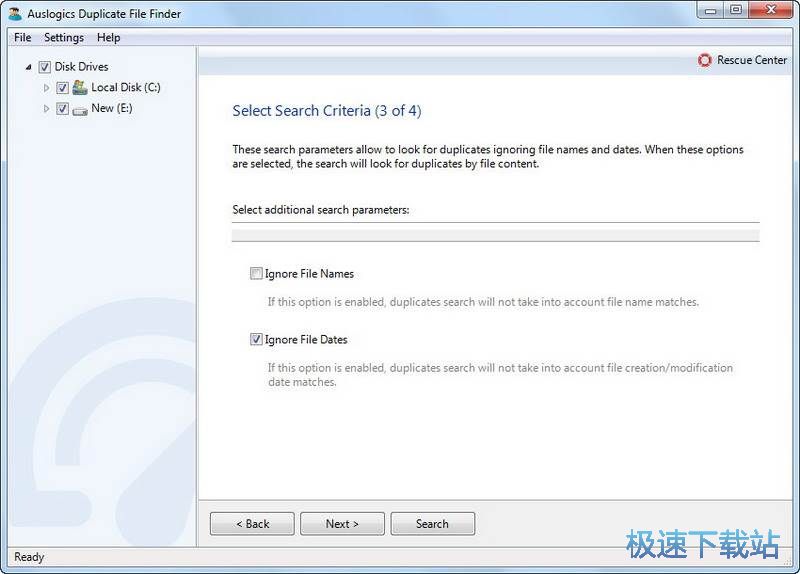Expand the New (E:) node
This screenshot has width=800, height=574.
46,109
